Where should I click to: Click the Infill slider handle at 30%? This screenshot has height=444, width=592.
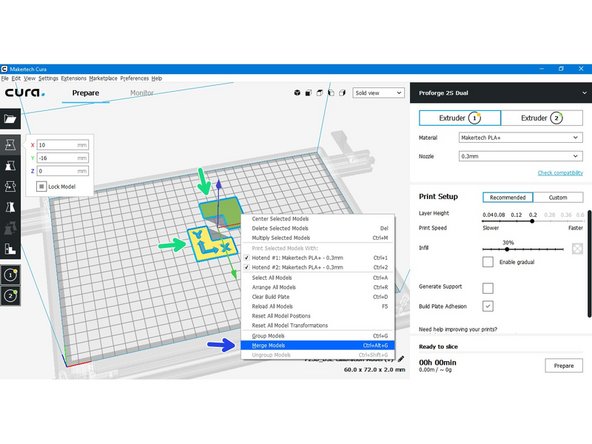click(x=507, y=249)
